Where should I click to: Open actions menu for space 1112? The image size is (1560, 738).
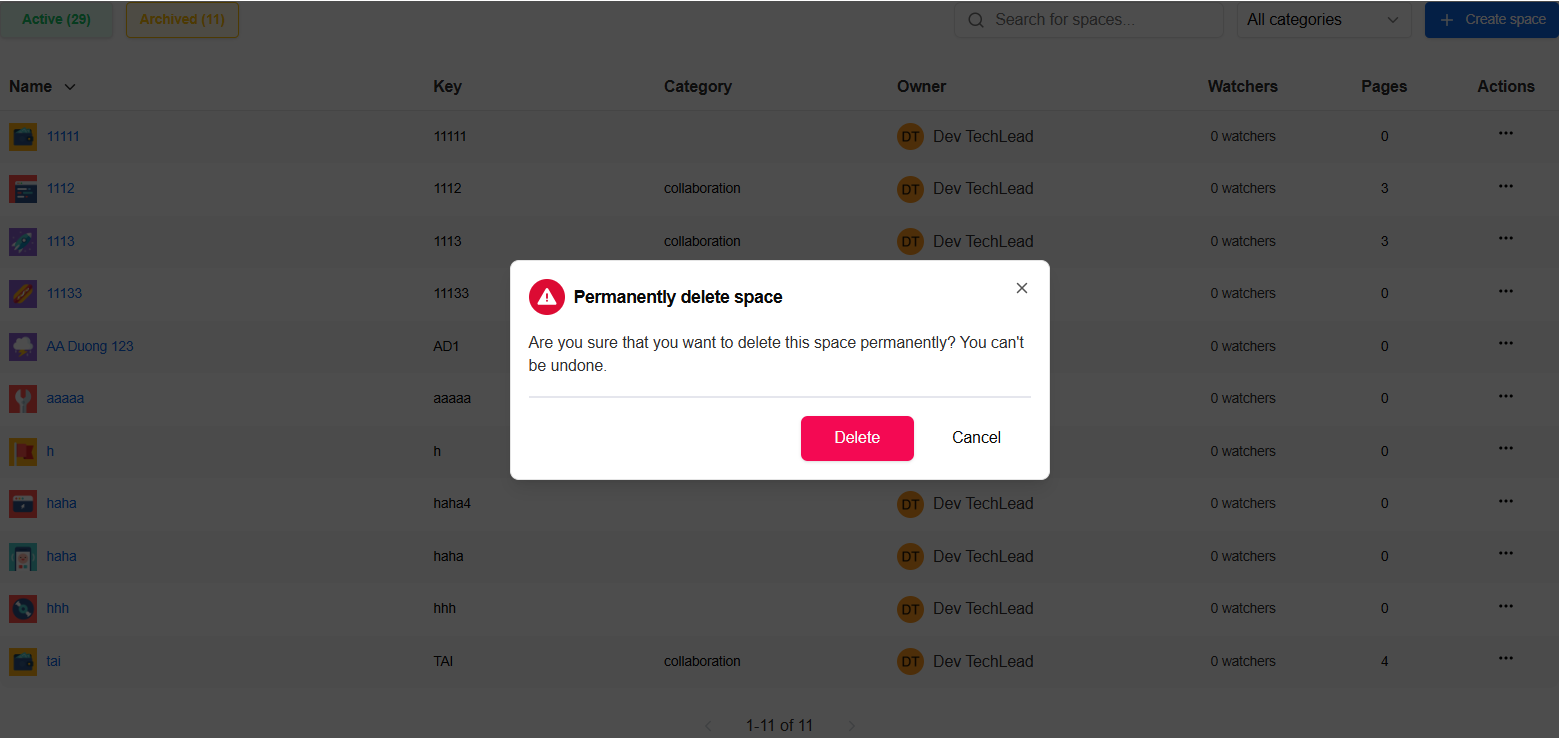tap(1505, 185)
